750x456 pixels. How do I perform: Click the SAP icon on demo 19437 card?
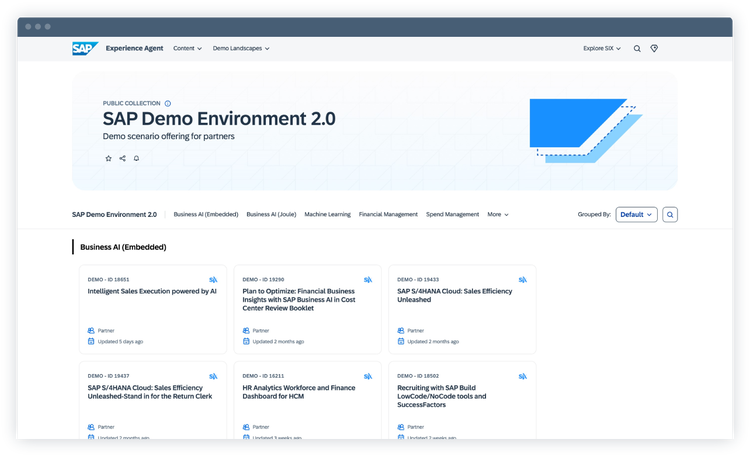[x=213, y=376]
